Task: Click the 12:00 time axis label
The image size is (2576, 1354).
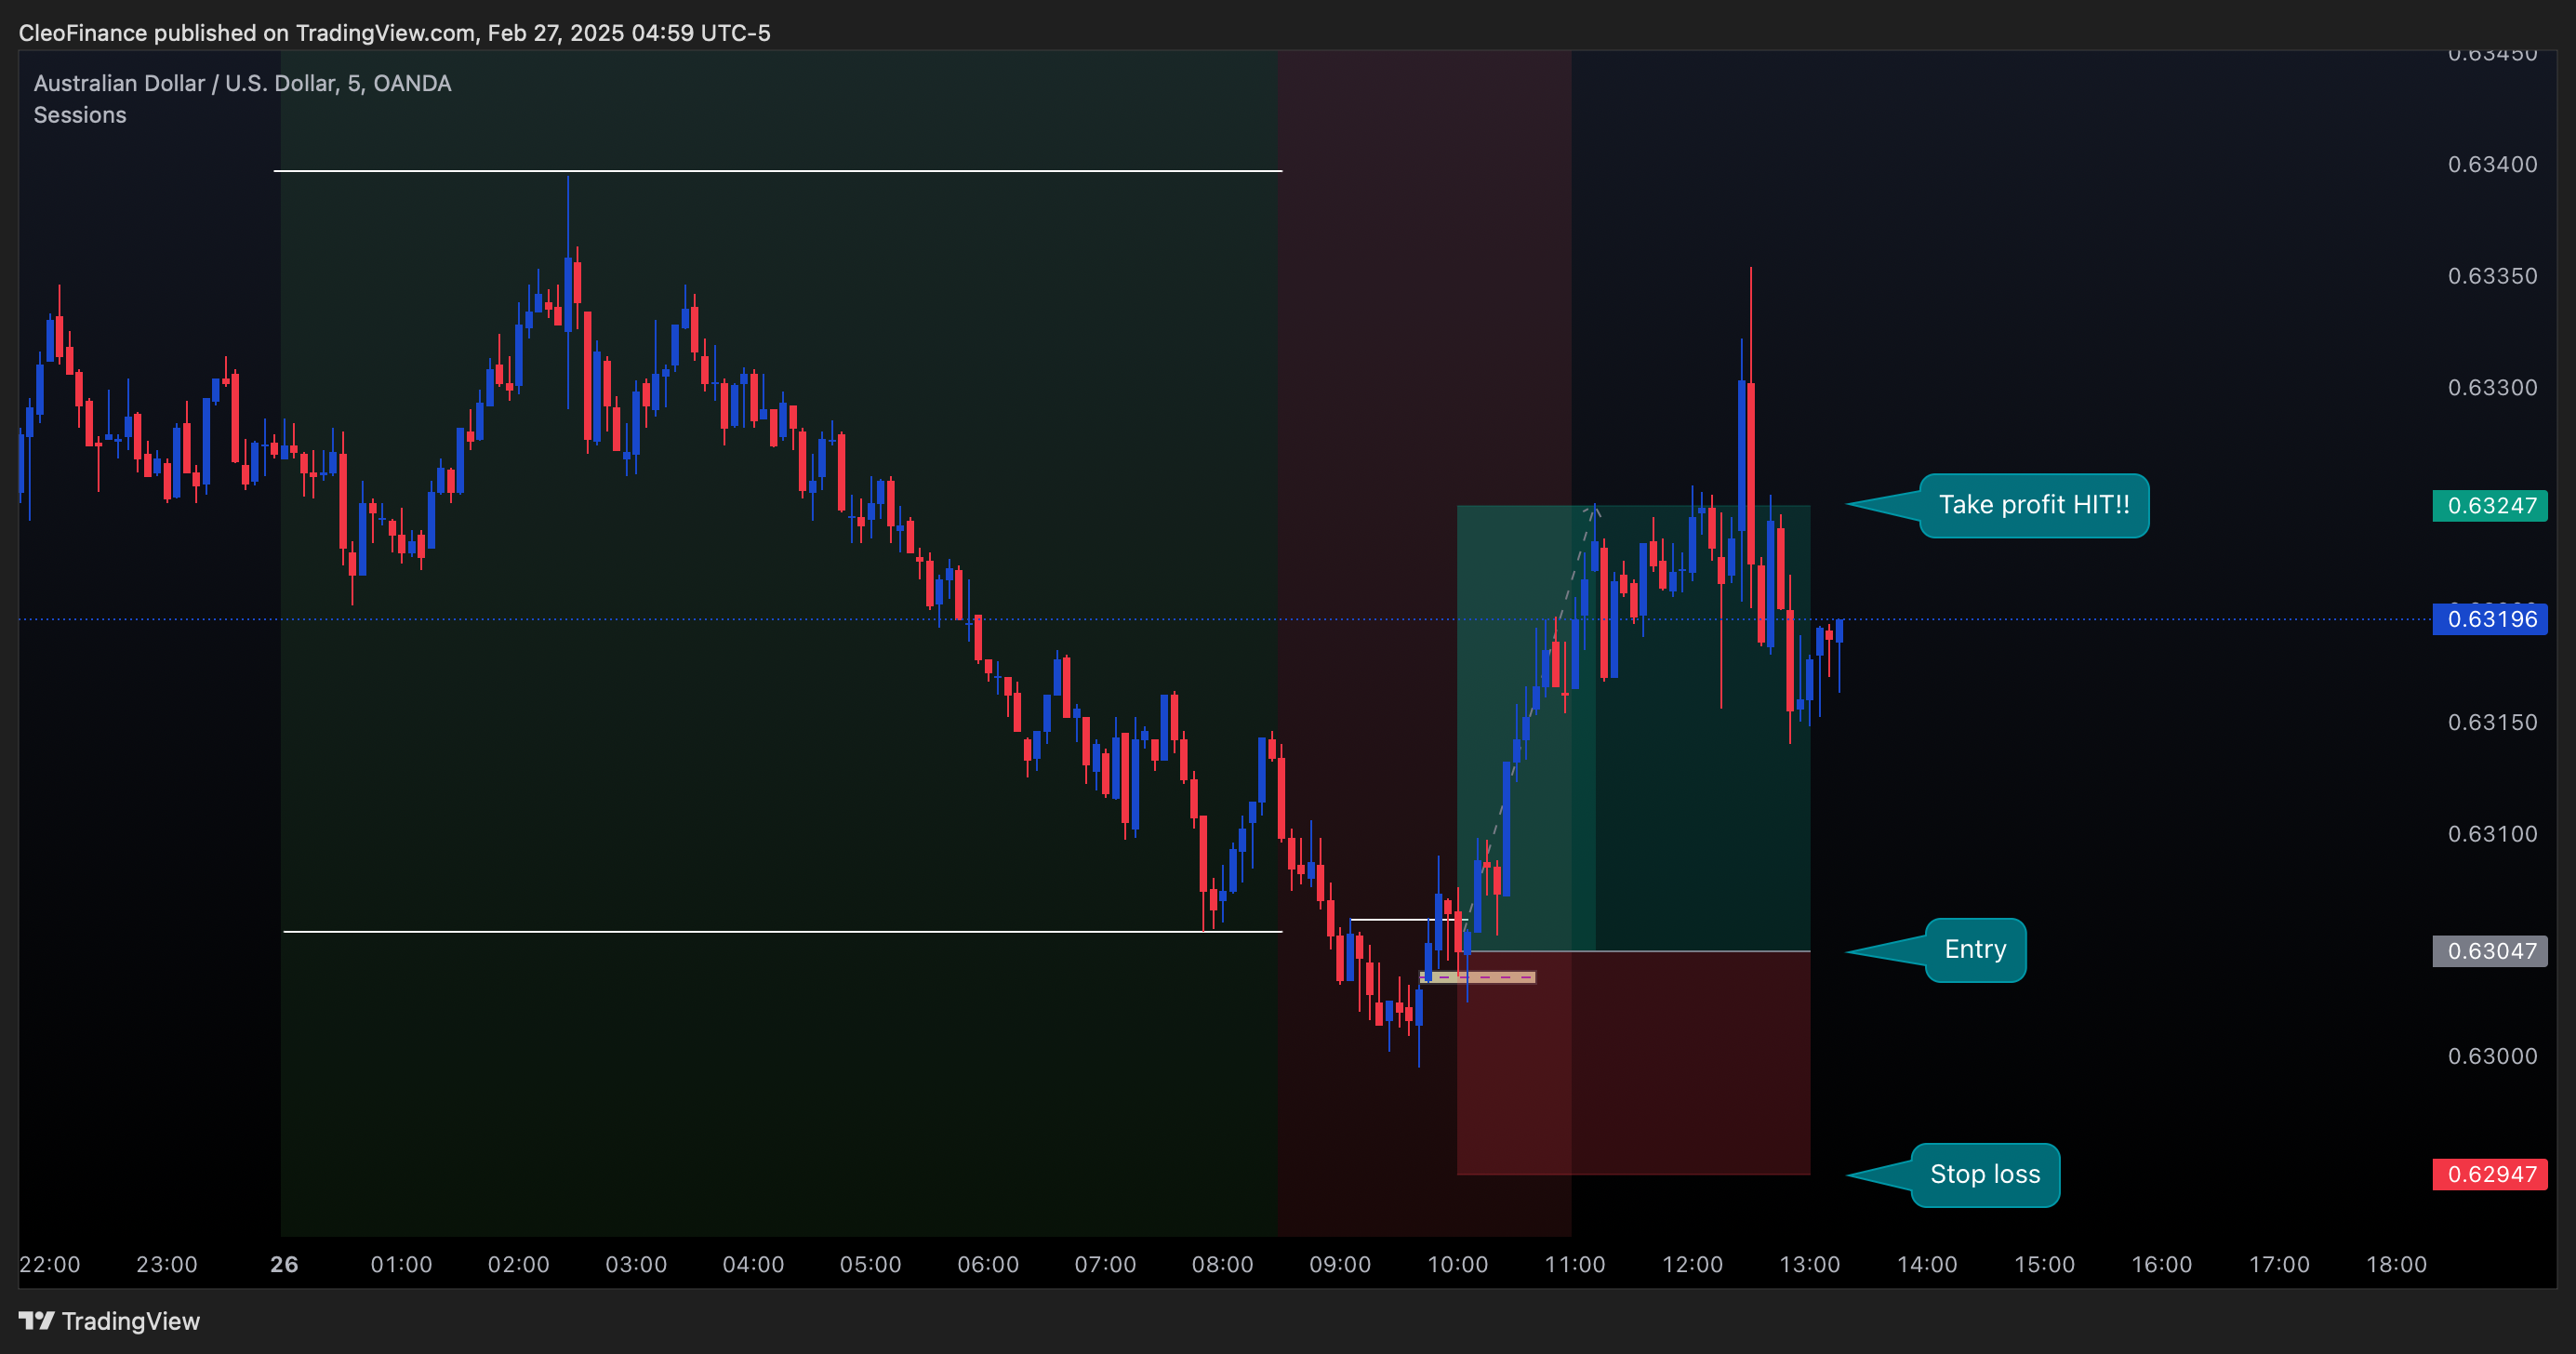Action: [x=1692, y=1264]
